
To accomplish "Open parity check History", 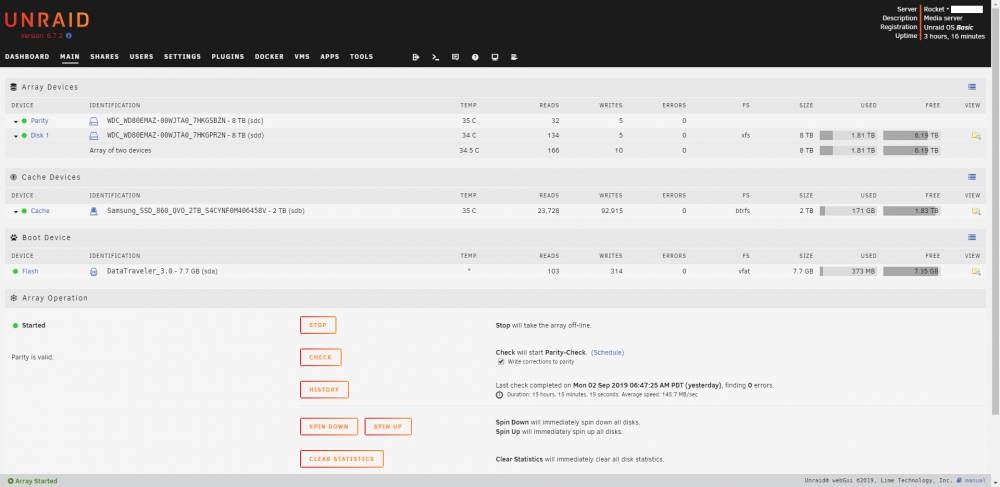I will [324, 389].
